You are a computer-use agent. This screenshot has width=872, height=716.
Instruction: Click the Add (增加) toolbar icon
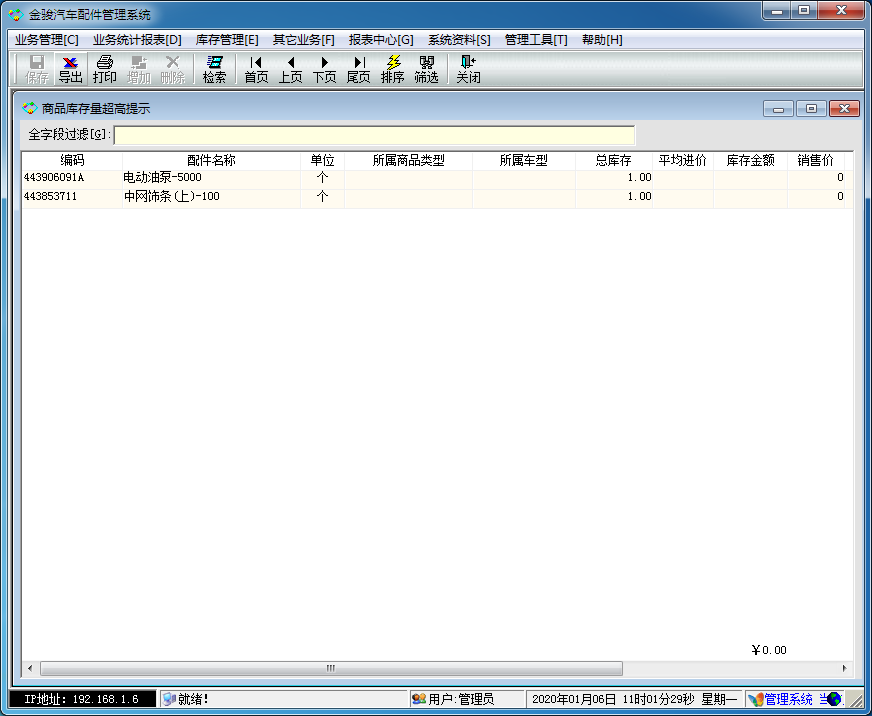pos(138,70)
